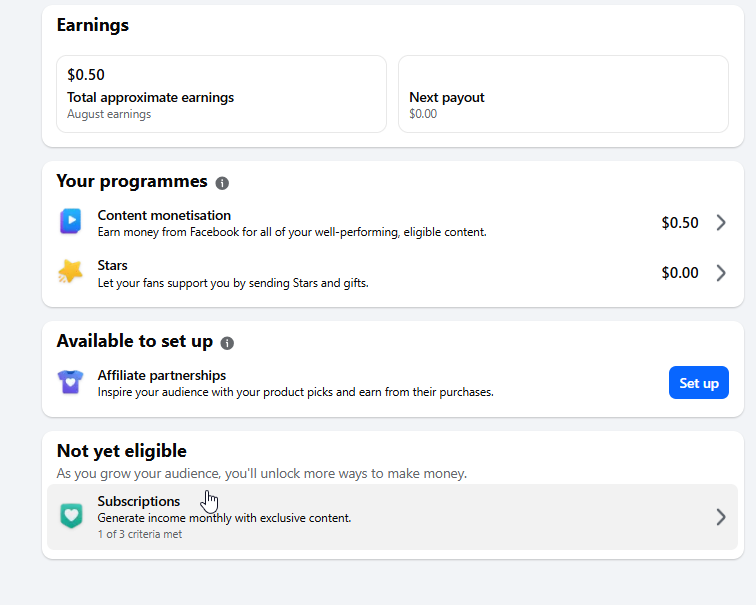Image resolution: width=756 pixels, height=605 pixels.
Task: Click the August earnings label
Action: (x=109, y=114)
